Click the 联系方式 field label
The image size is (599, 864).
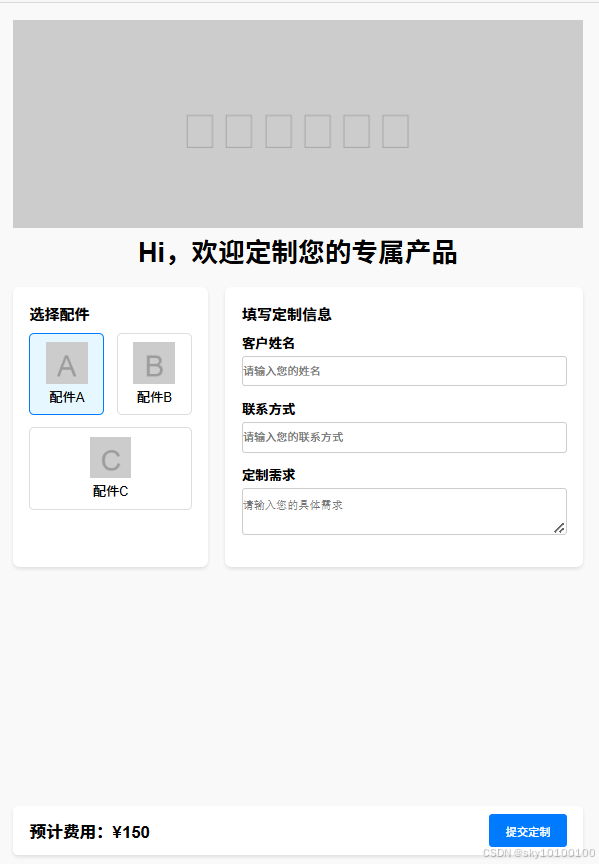pos(268,409)
